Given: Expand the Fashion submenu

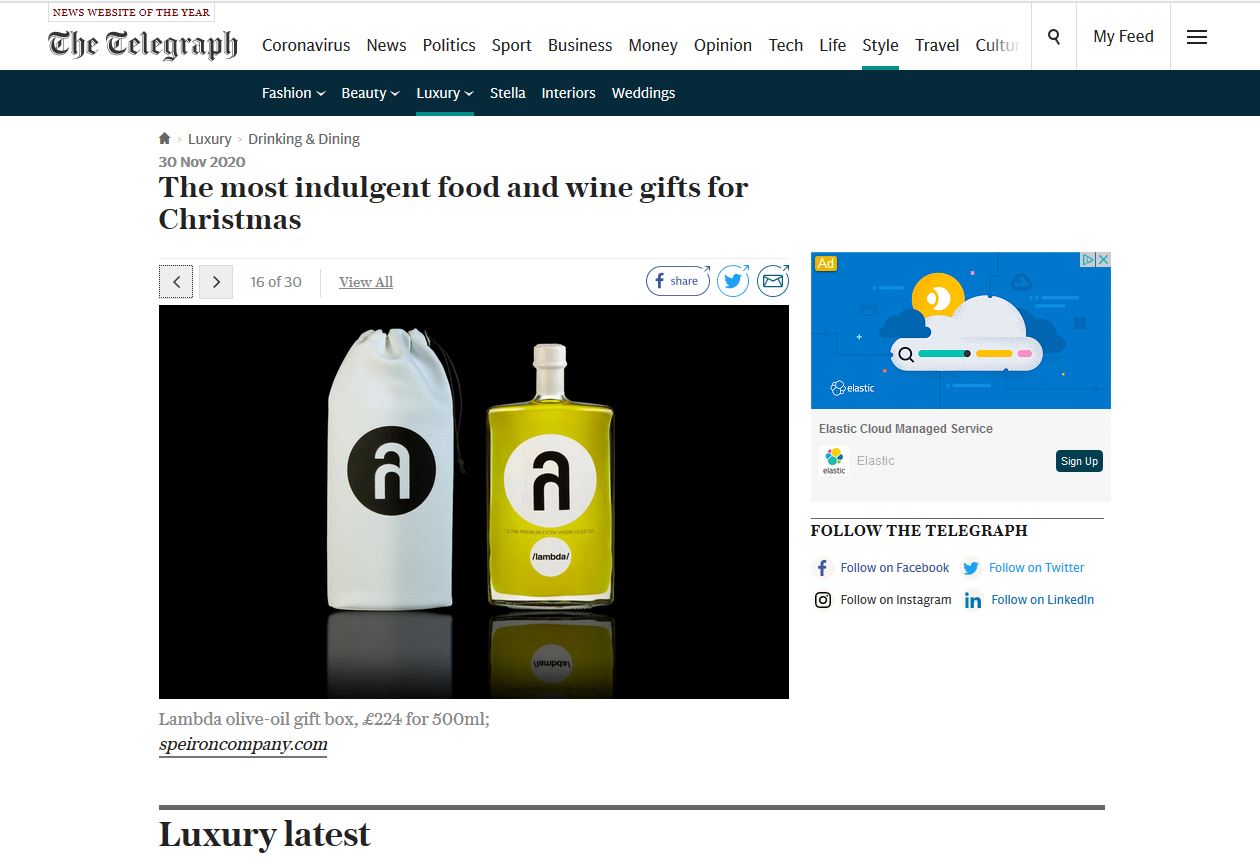Looking at the screenshot, I should click(293, 93).
